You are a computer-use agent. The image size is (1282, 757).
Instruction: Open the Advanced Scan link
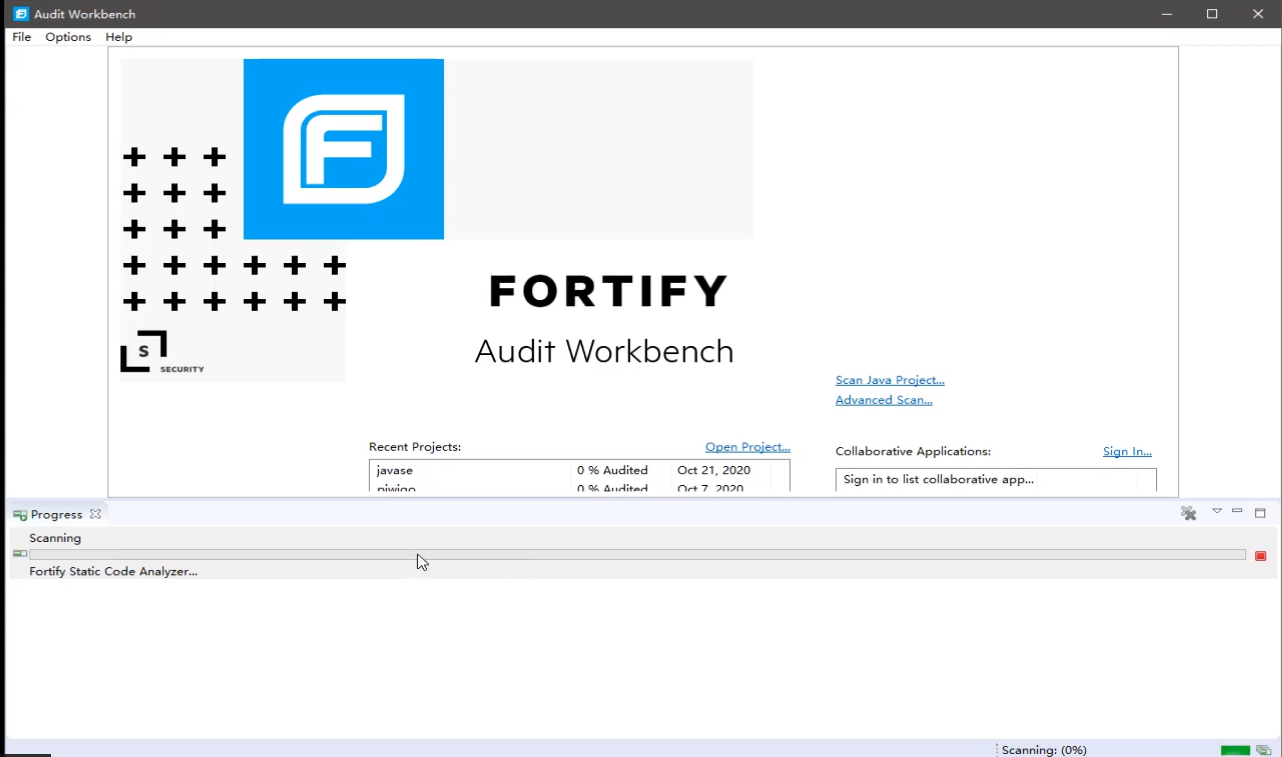point(884,400)
